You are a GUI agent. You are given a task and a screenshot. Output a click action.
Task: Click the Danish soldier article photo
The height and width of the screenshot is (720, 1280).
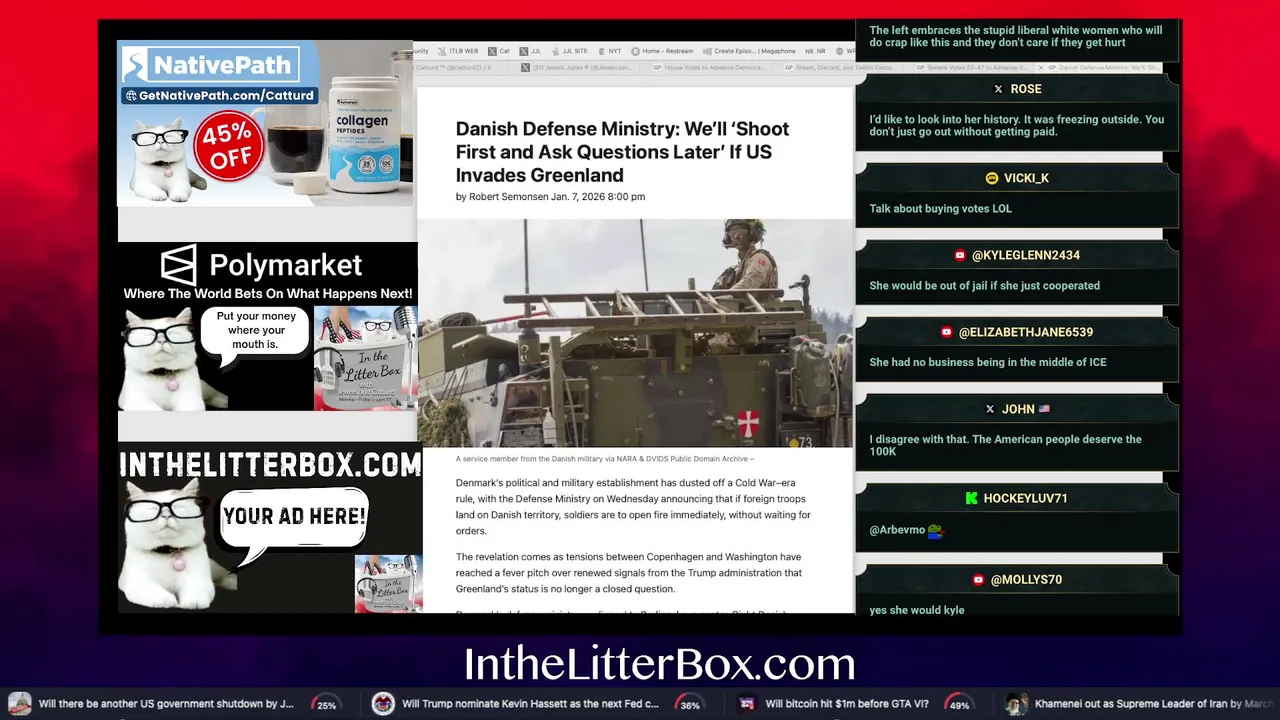tap(635, 333)
